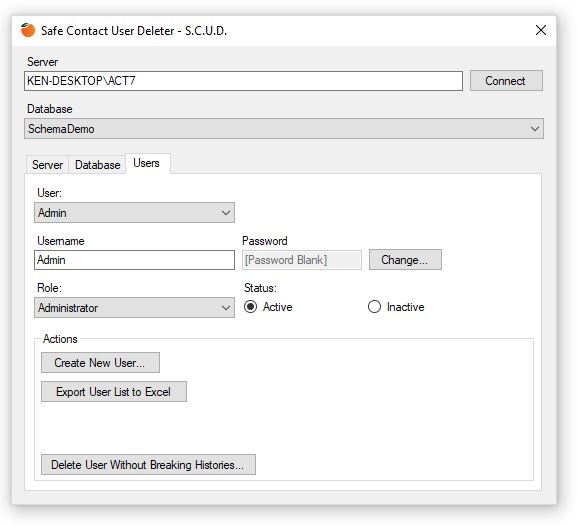Click the Change... password button
Screen dimensions: 579x526
(x=405, y=260)
